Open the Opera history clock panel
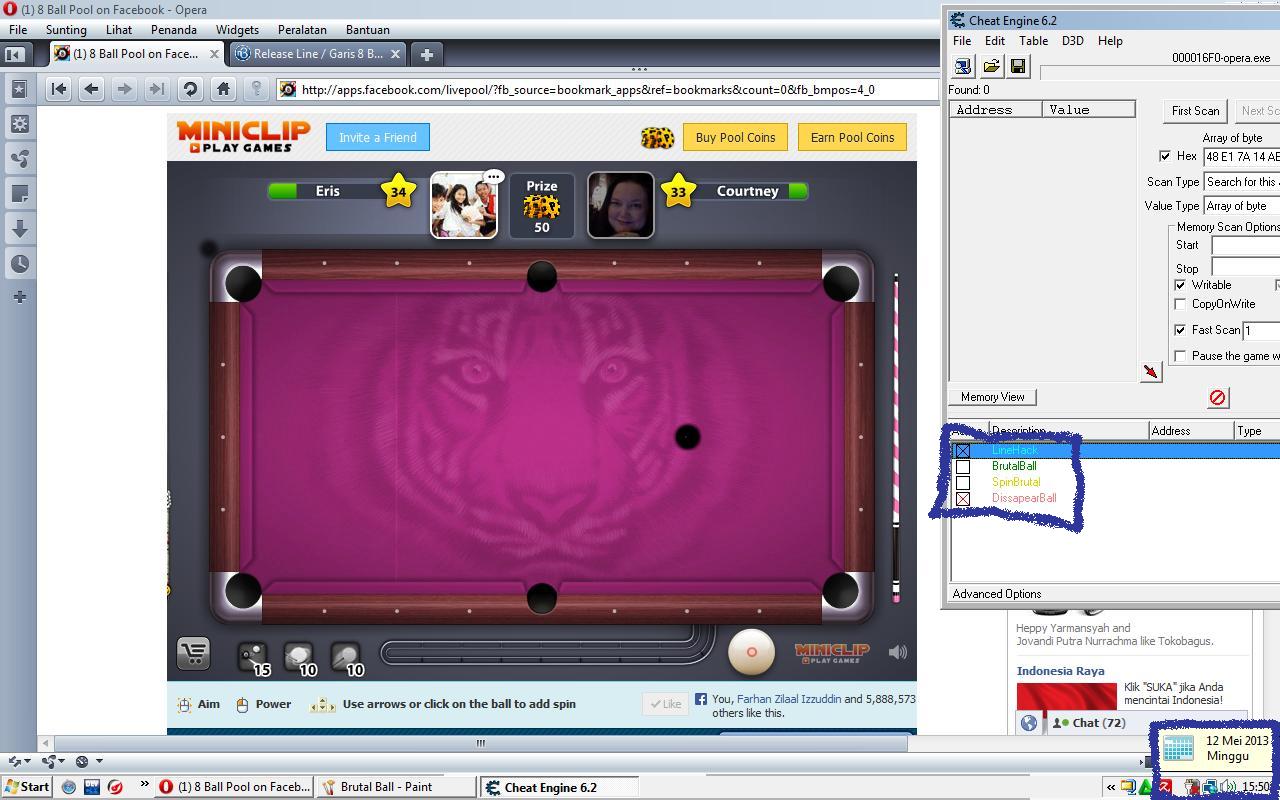The image size is (1280, 800). click(19, 264)
